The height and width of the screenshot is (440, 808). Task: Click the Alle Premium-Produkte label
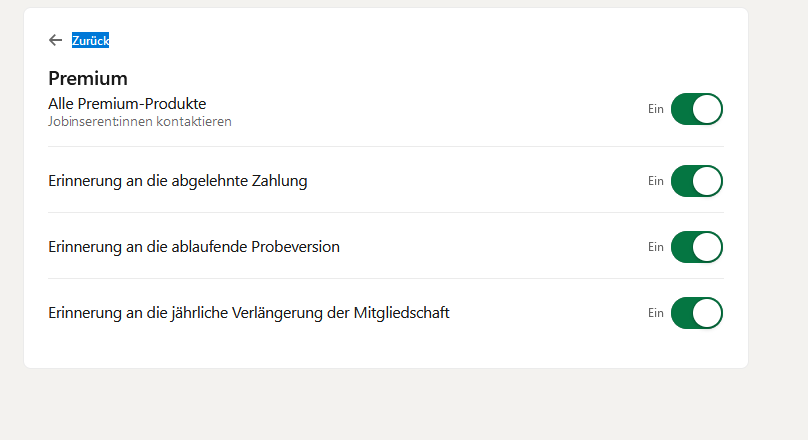(x=127, y=103)
